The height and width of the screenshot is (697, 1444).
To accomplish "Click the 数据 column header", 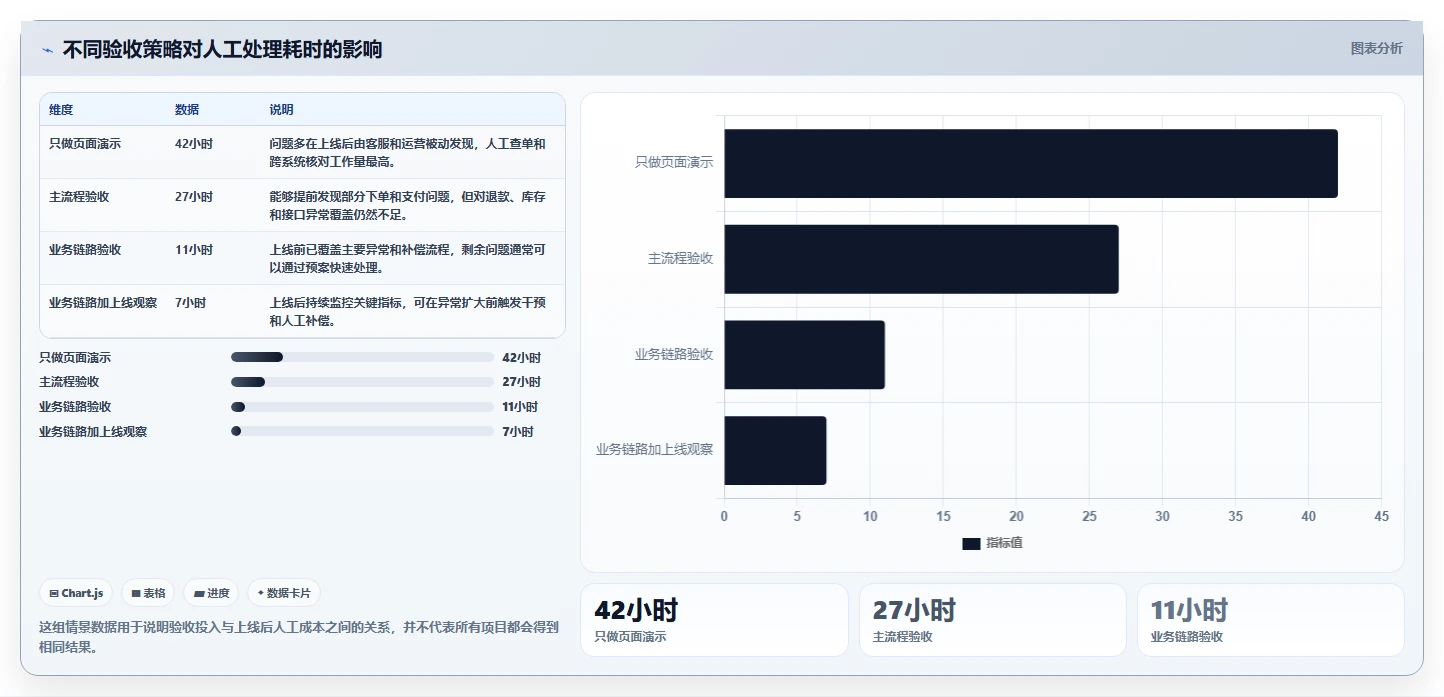I will pos(187,110).
